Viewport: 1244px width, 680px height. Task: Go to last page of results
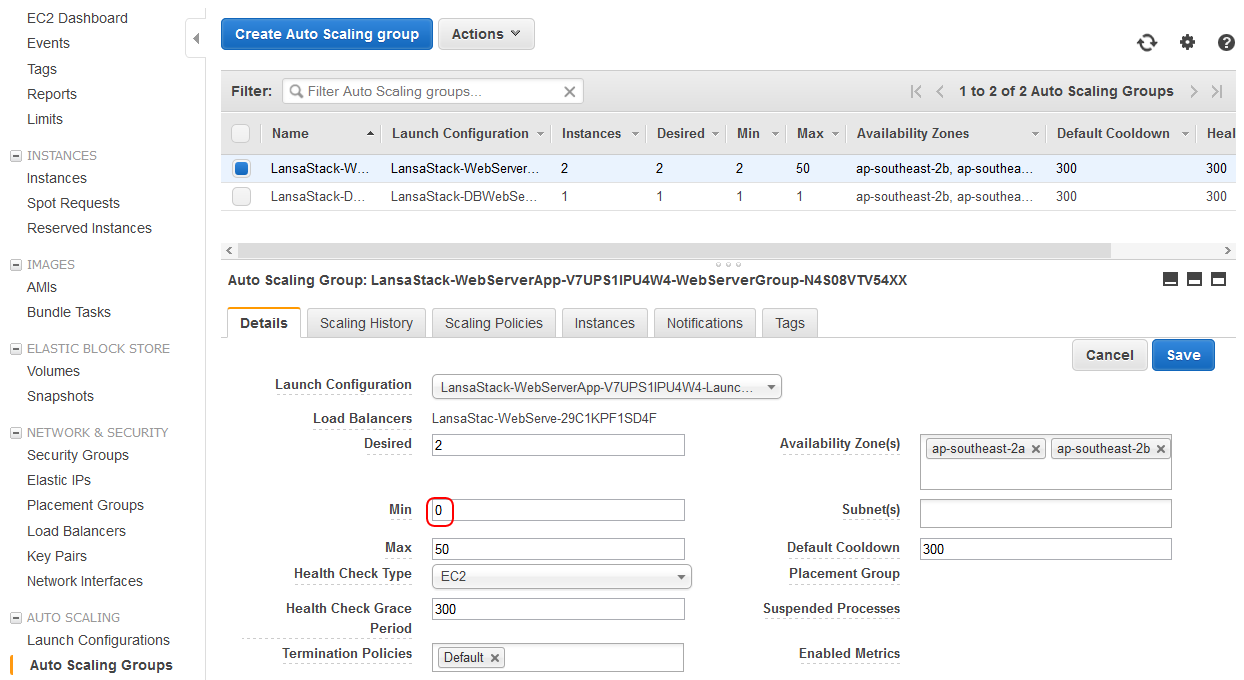[1217, 91]
